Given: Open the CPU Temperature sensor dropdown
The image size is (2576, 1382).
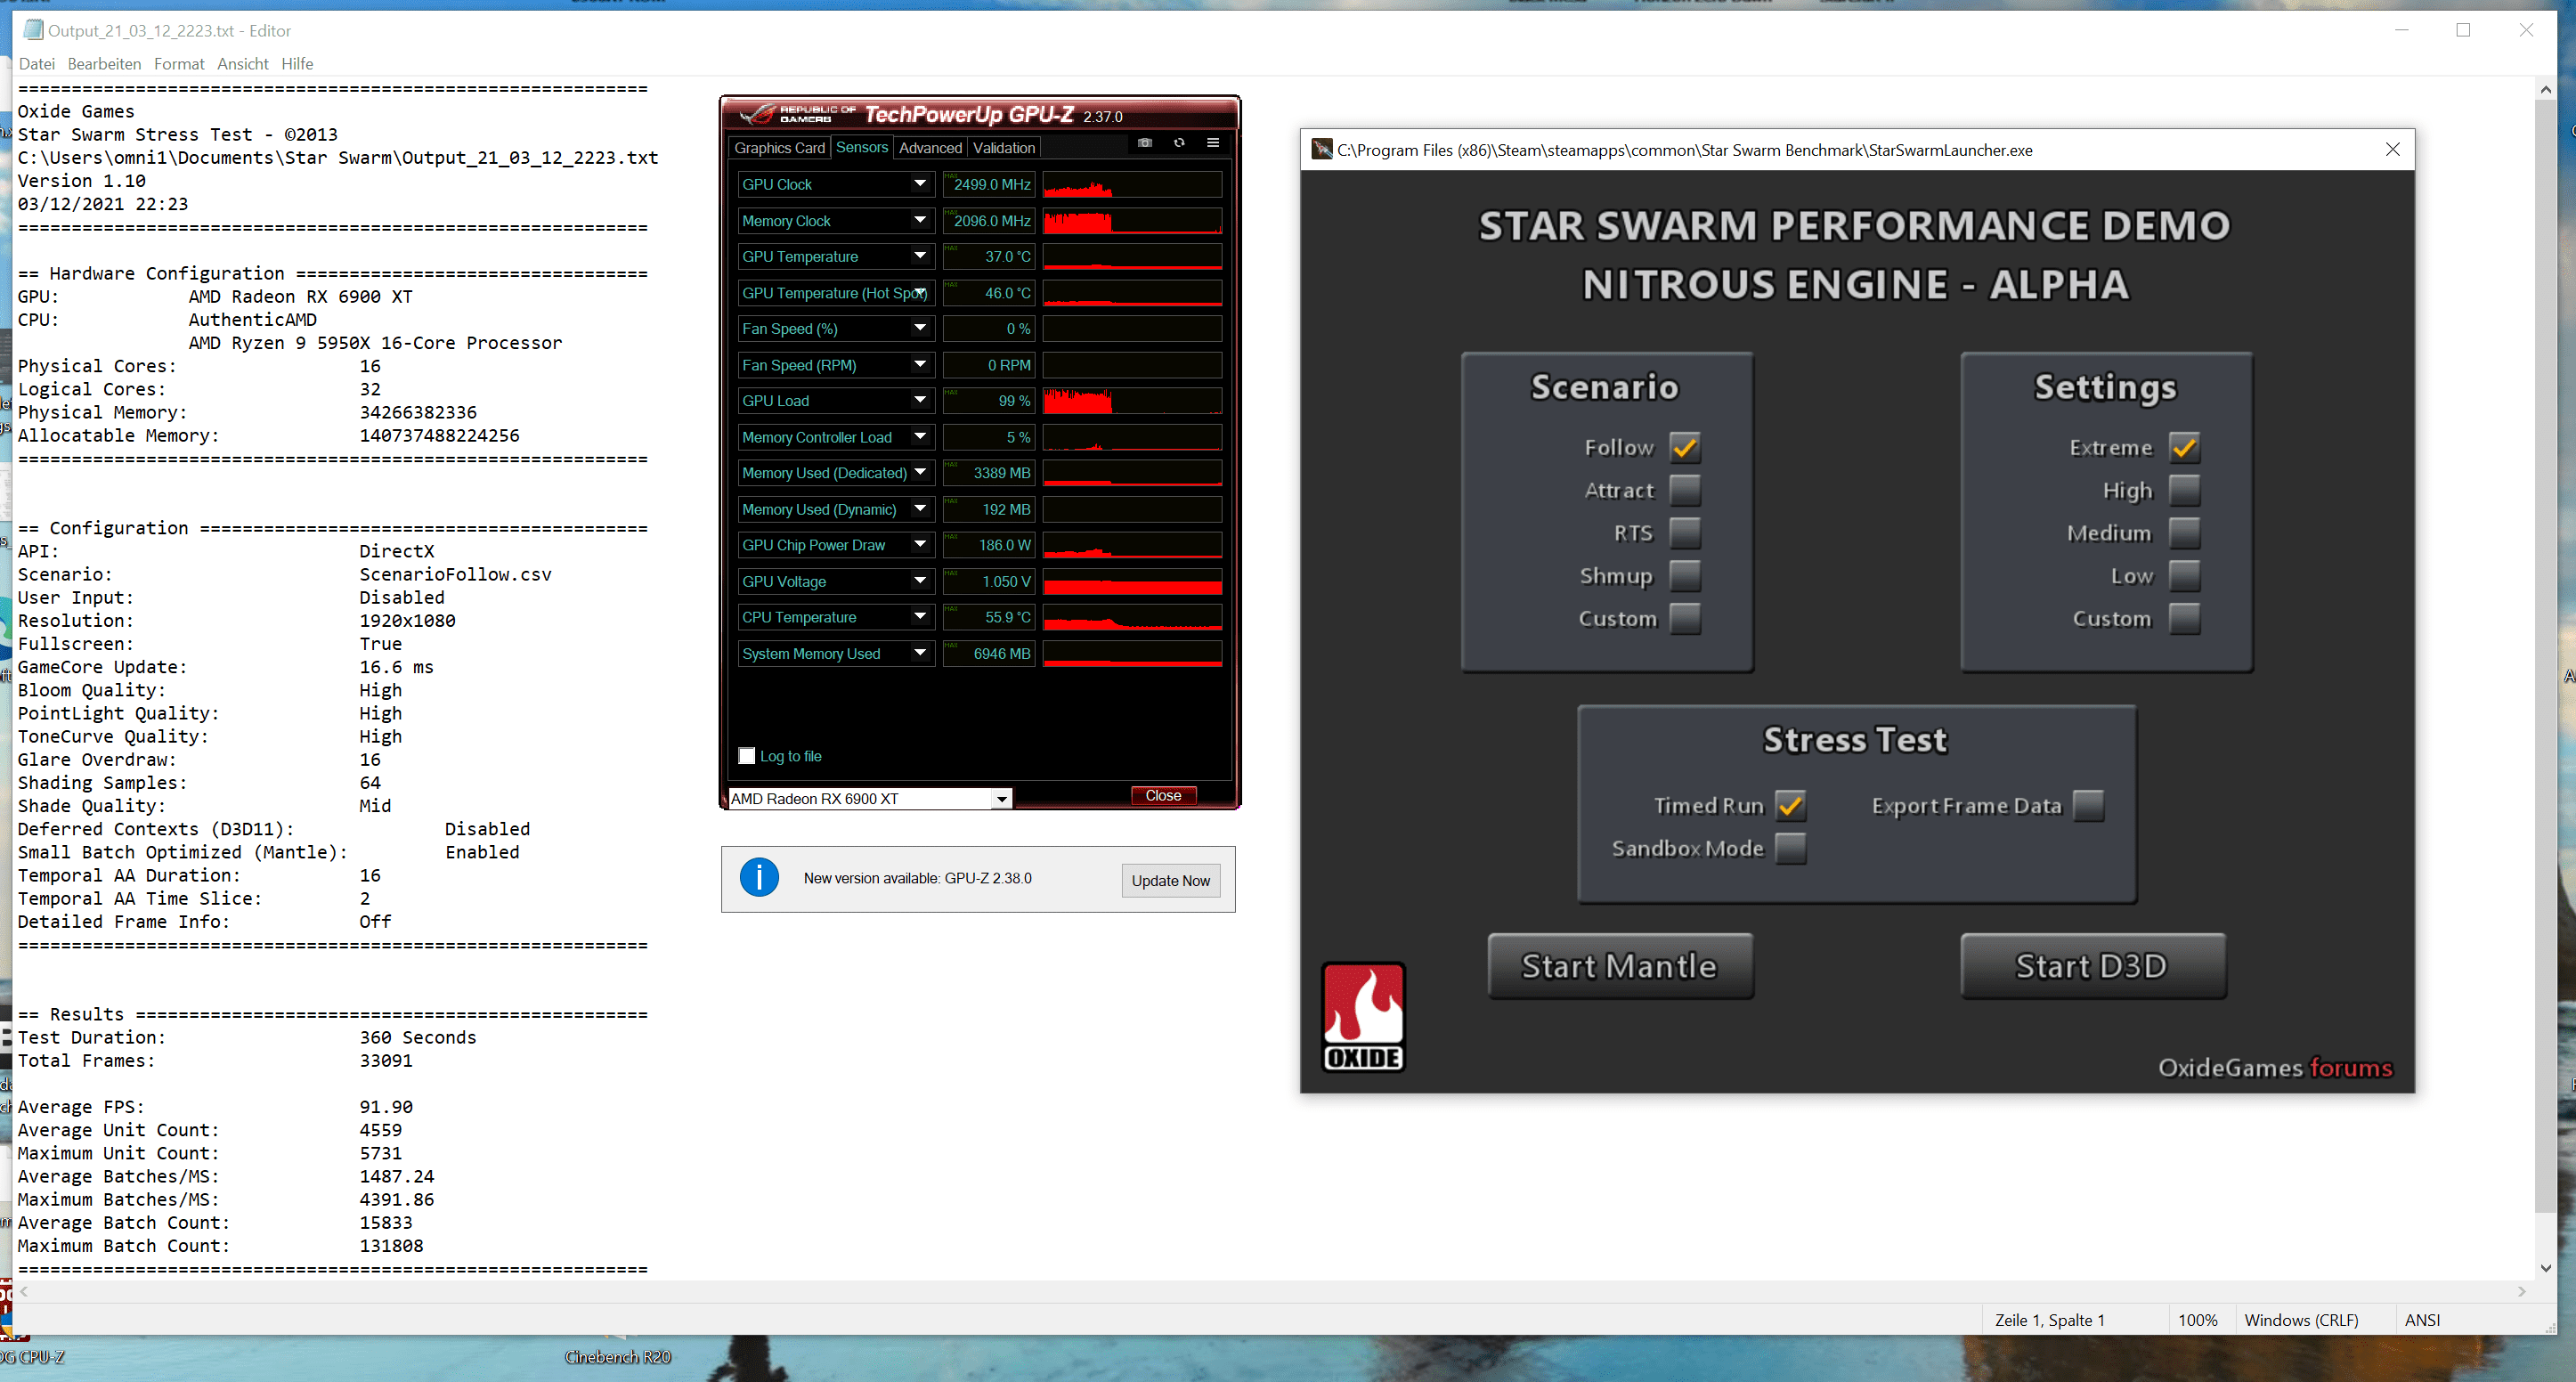Looking at the screenshot, I should (x=920, y=617).
